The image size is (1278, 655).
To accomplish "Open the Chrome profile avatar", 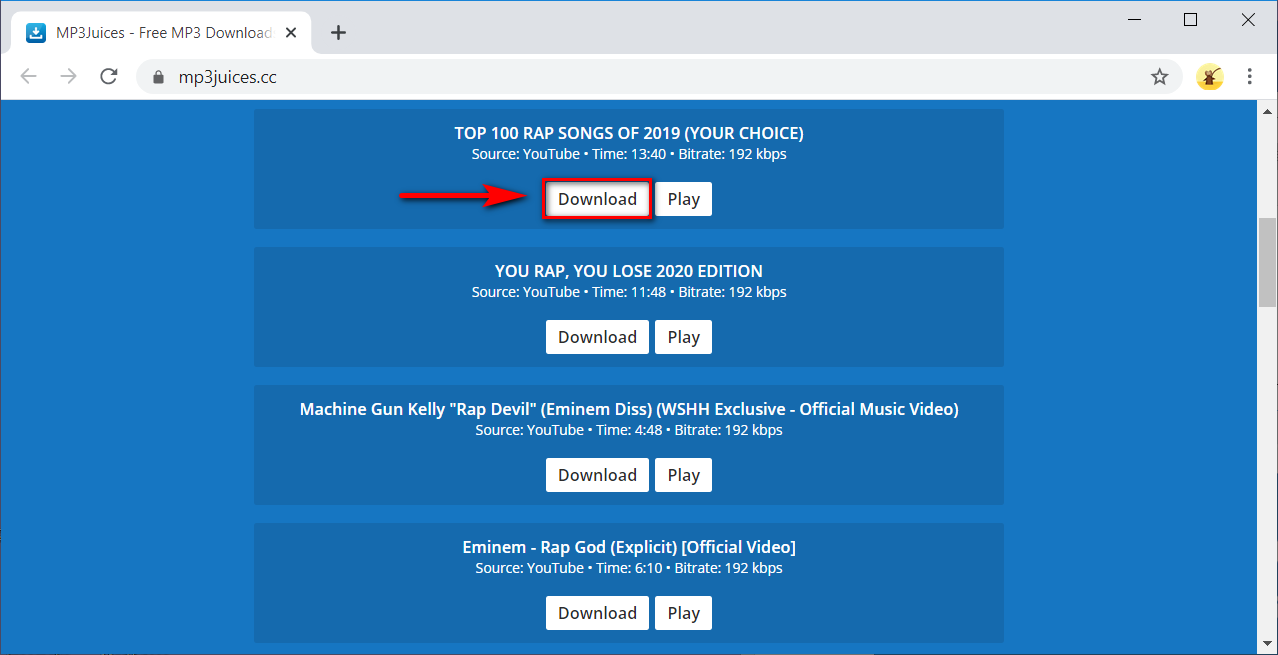I will (1209, 77).
